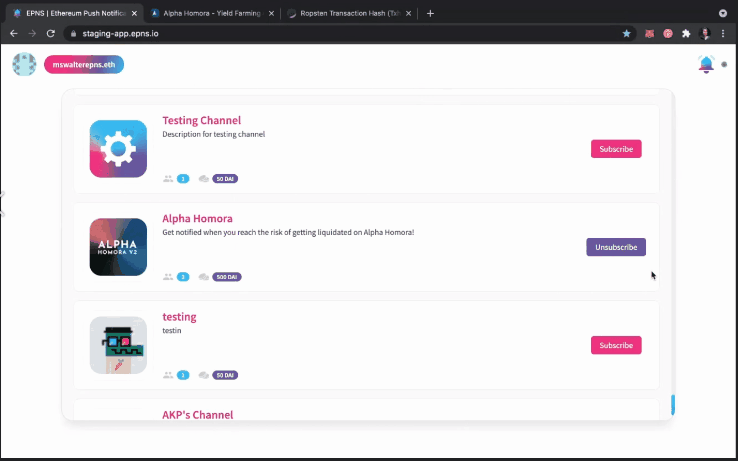
Task: Unsubscribe from the Alpha Homora channel
Action: (615, 247)
